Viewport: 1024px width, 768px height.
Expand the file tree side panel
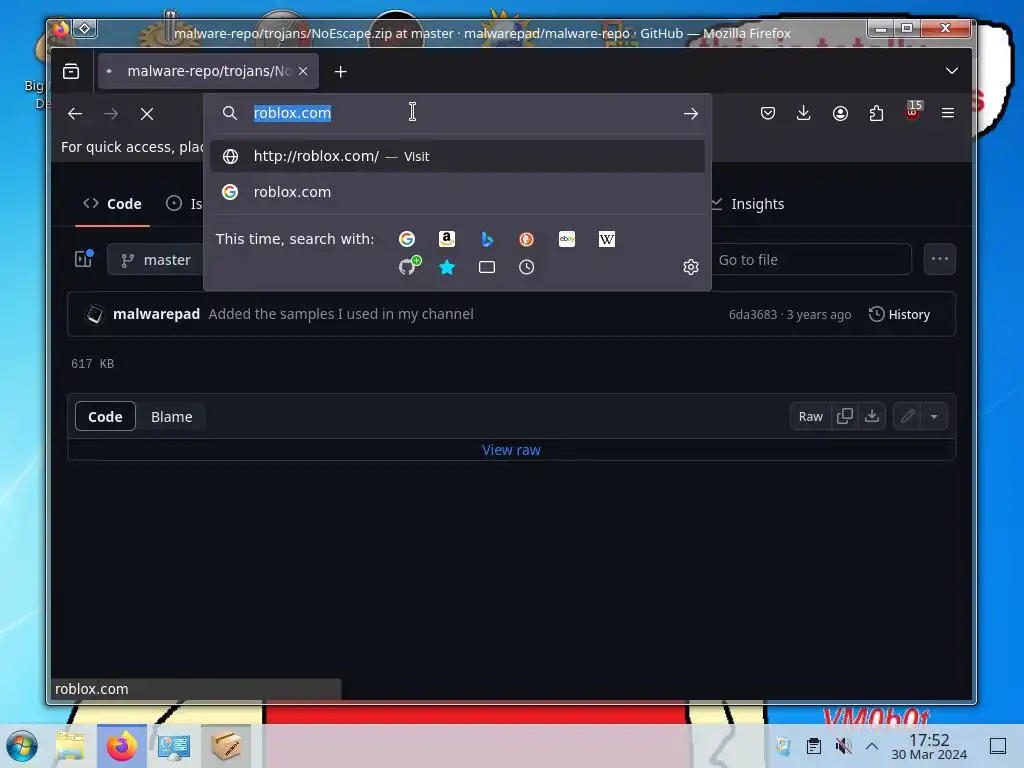(84, 259)
